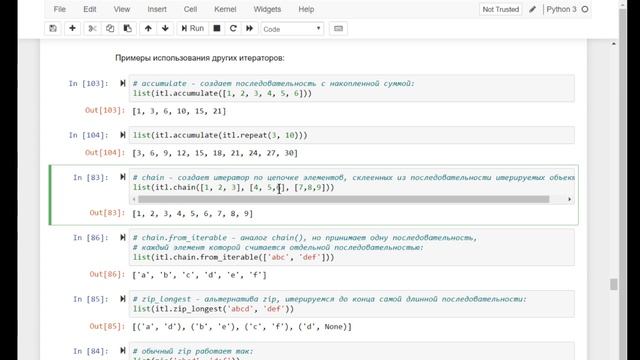Click the Python 3 kernel name label
640x360 pixels.
[x=561, y=9]
